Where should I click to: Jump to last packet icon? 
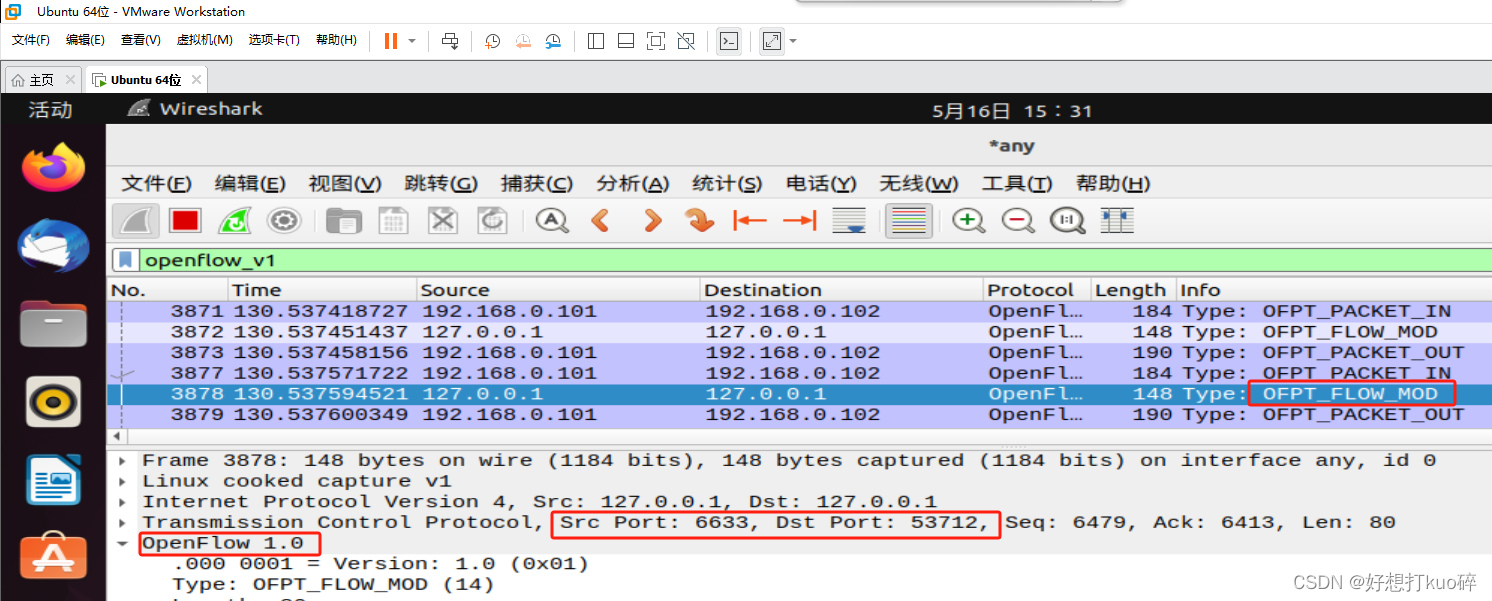(x=799, y=220)
